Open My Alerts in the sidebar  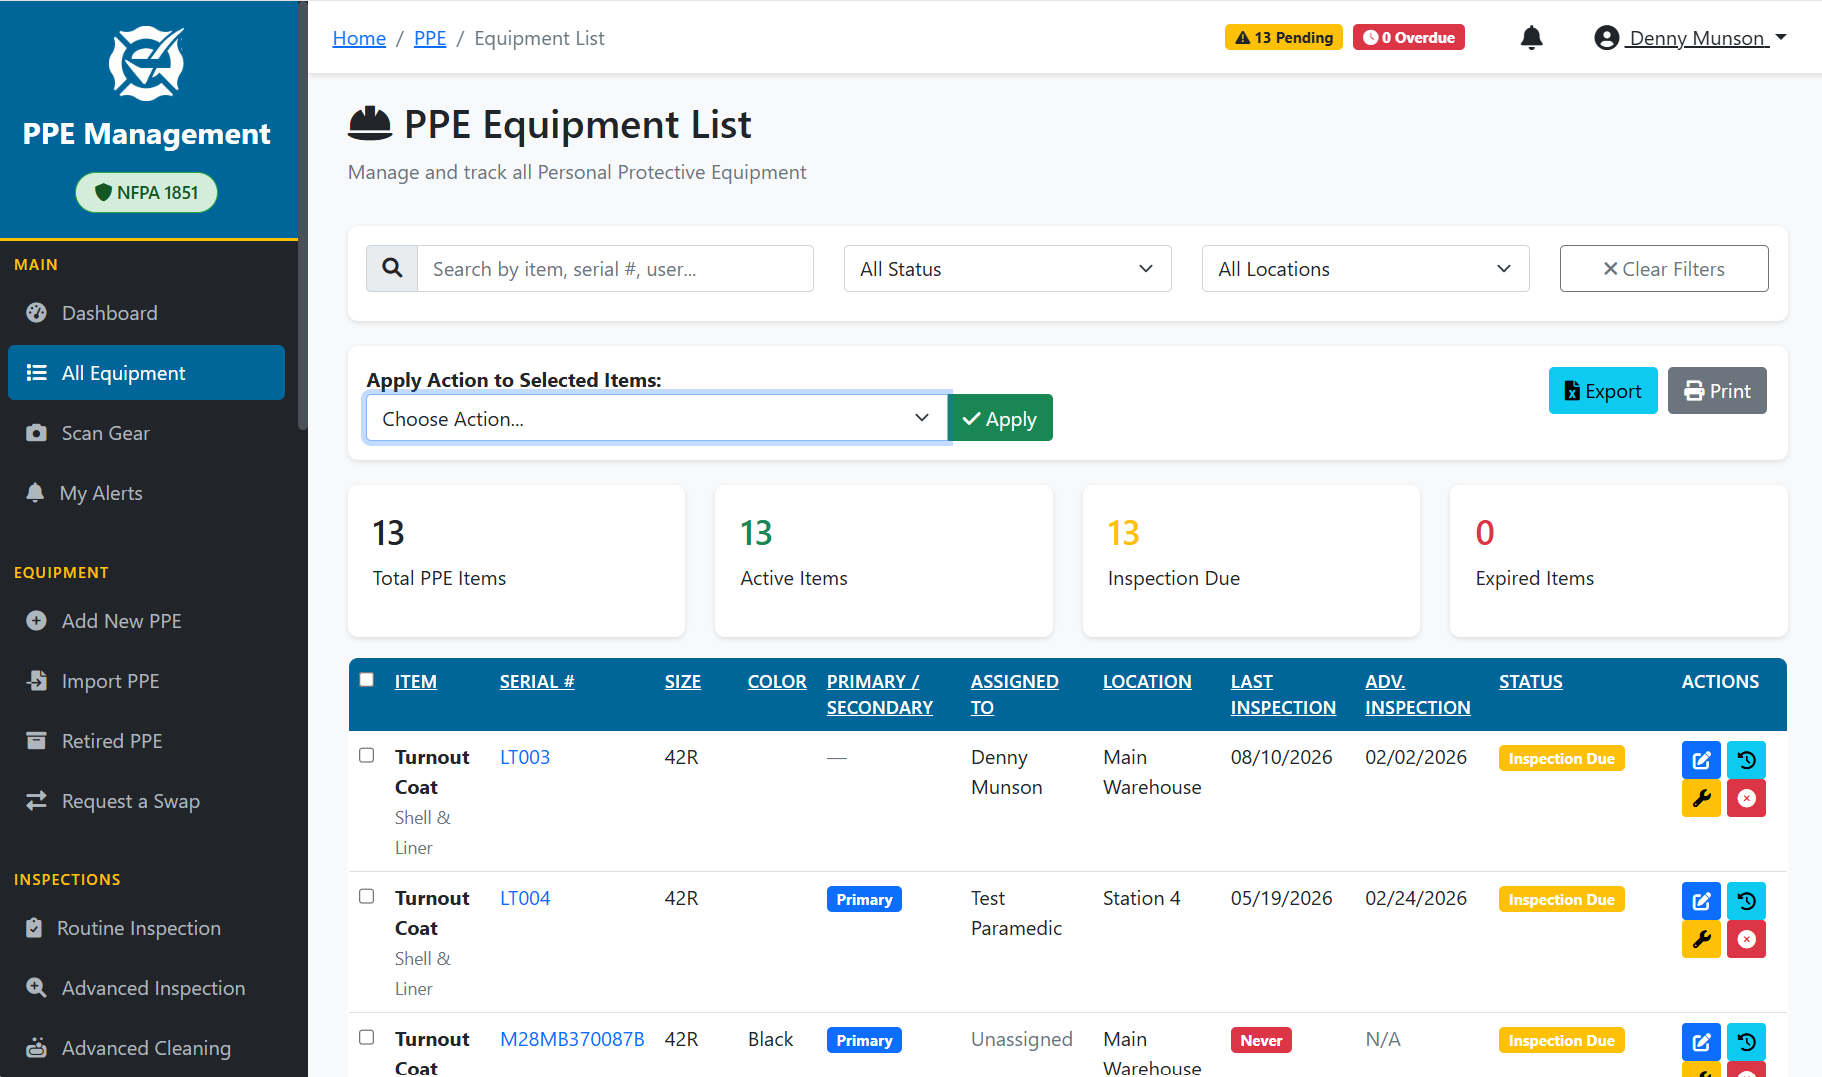pos(146,493)
